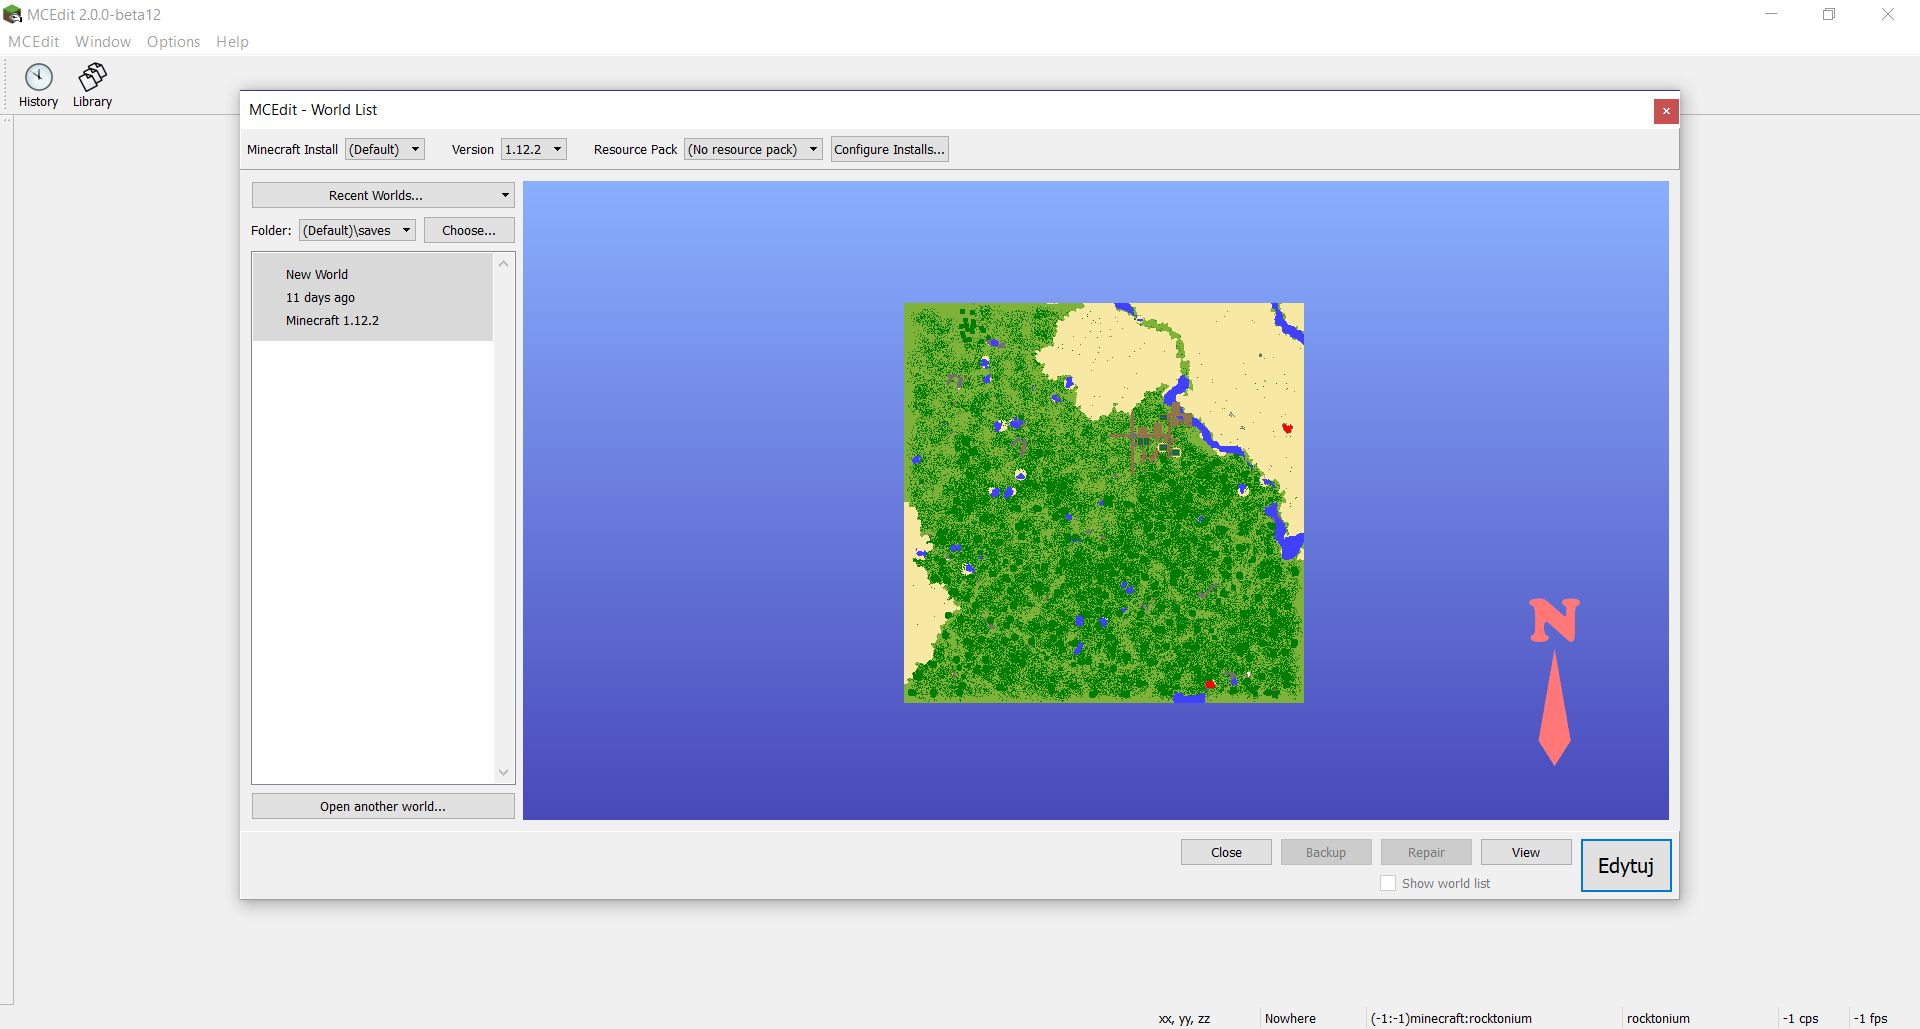Click the player spawn marker on the map
Viewport: 1920px width, 1029px height.
tap(1287, 427)
